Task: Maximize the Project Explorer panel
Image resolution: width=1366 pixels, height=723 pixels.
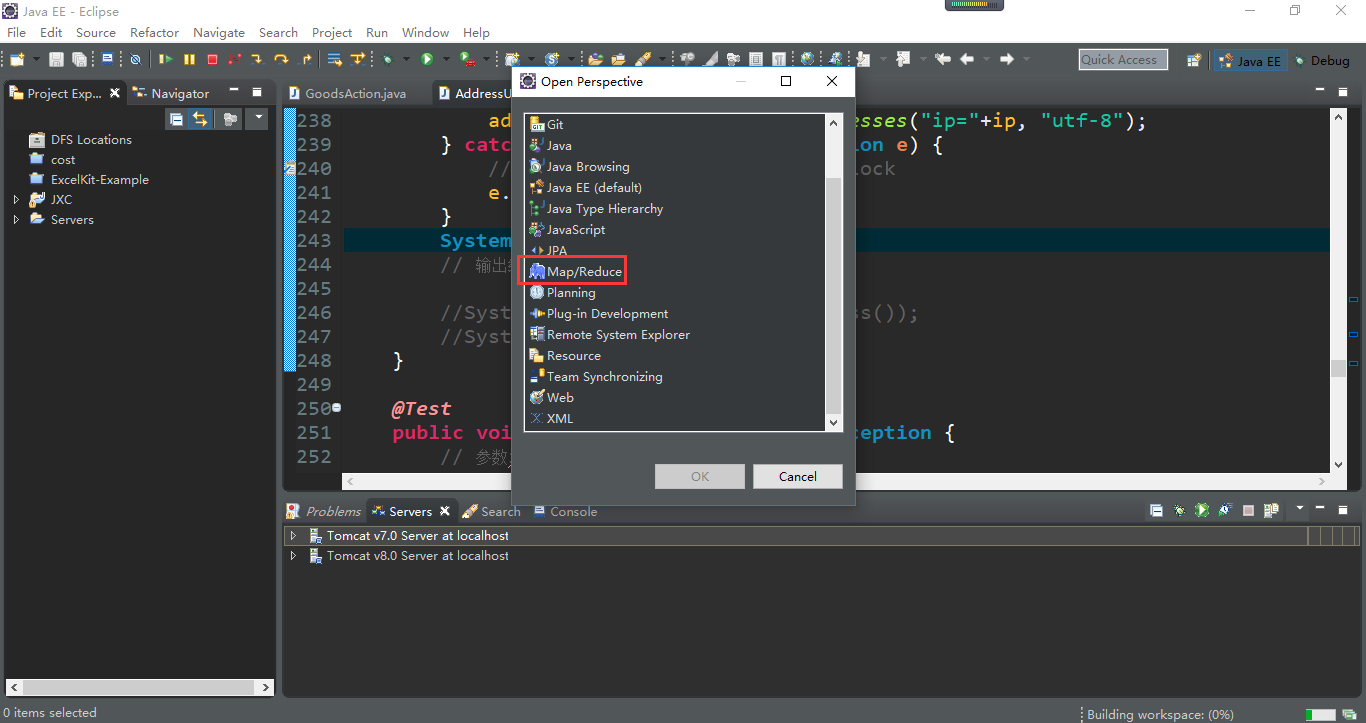Action: click(x=257, y=92)
